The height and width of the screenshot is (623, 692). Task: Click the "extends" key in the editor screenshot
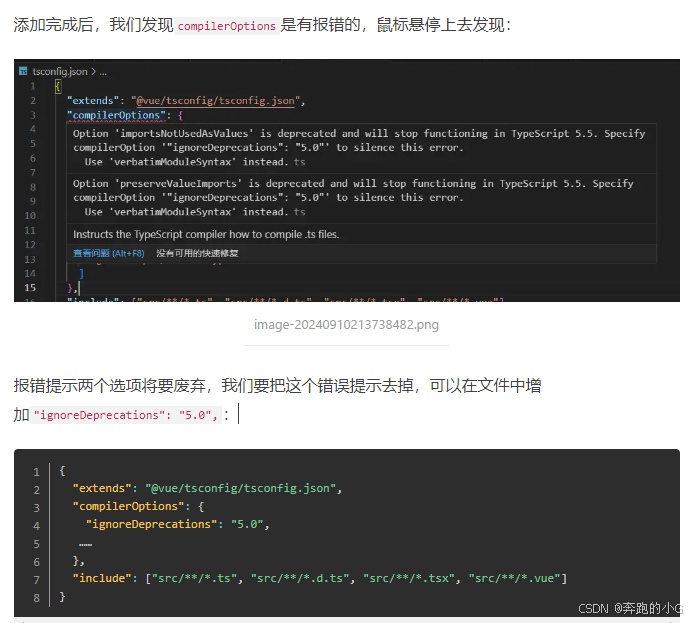pos(93,101)
